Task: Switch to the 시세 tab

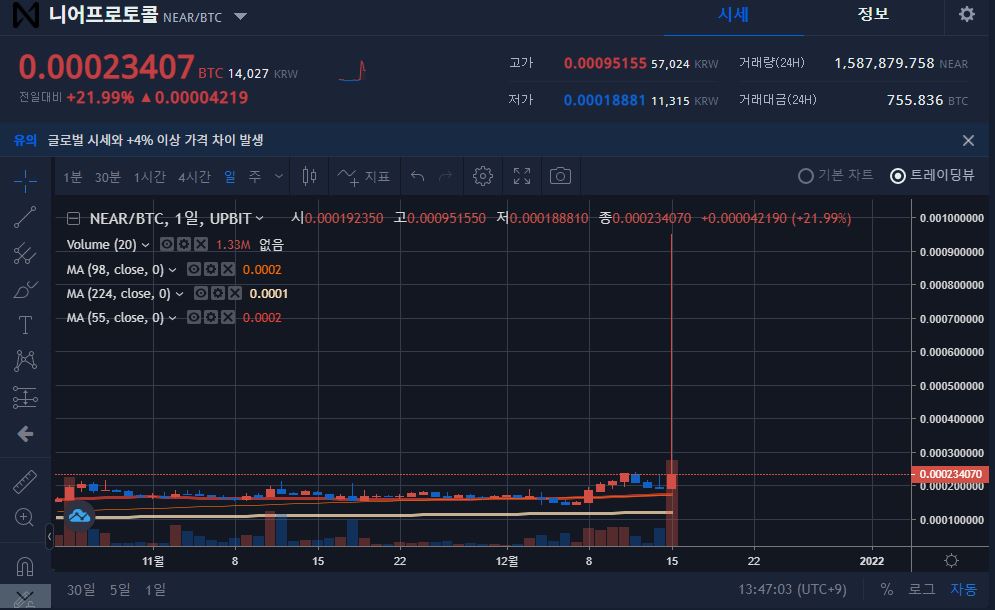Action: click(x=734, y=15)
